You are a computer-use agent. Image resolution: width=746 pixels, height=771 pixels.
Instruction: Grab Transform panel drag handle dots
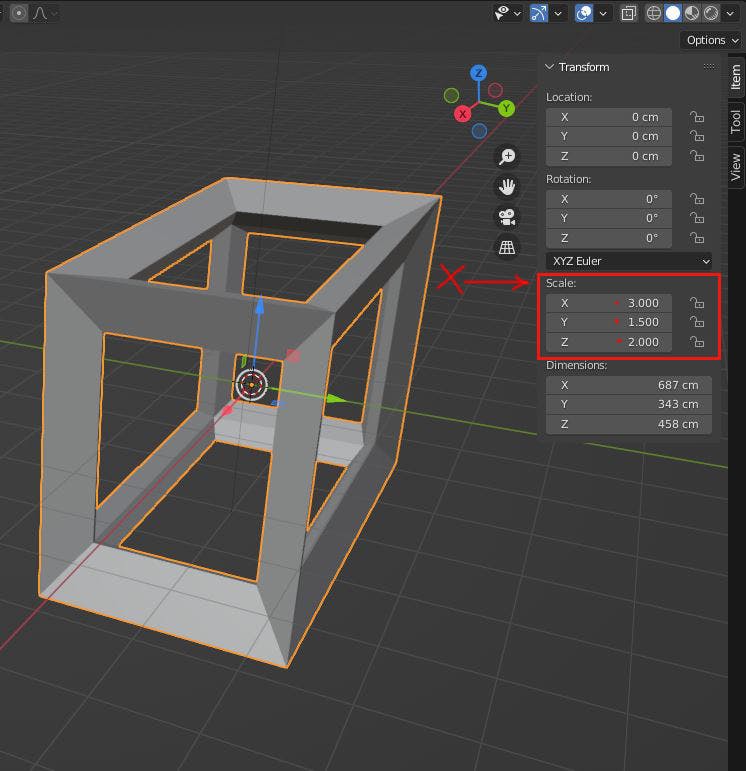click(x=709, y=66)
